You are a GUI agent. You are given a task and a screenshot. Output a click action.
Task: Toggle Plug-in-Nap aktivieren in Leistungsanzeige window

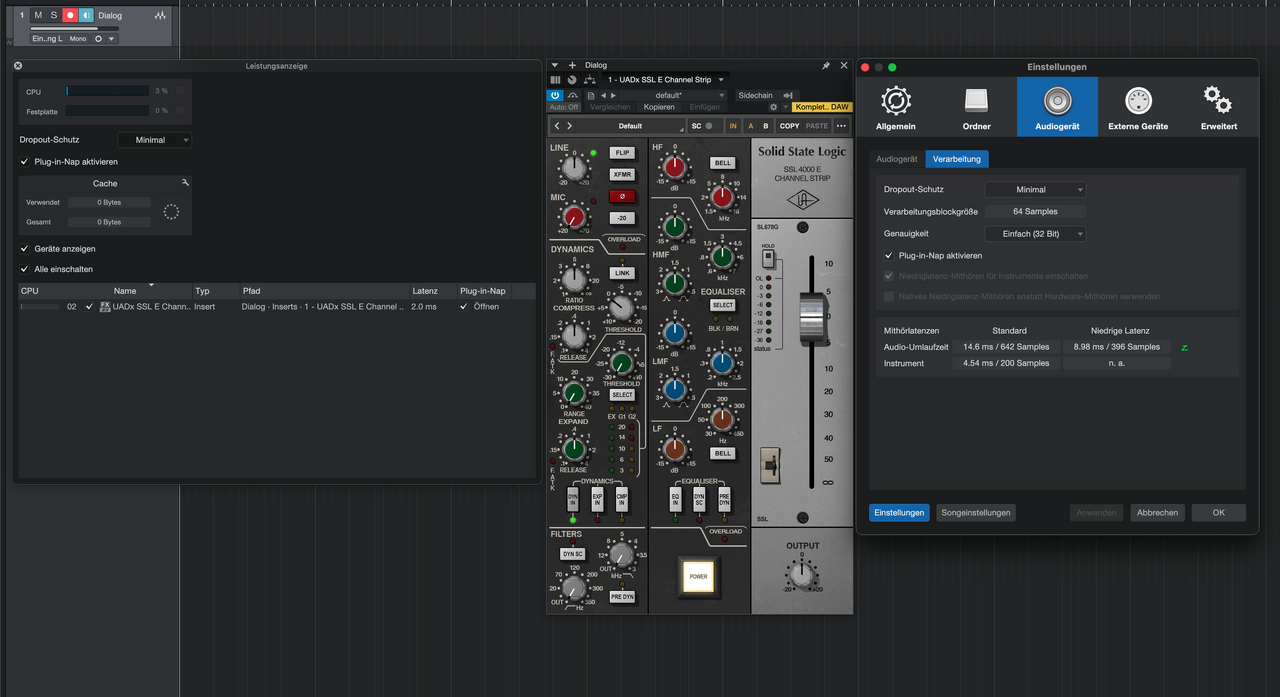(x=25, y=161)
